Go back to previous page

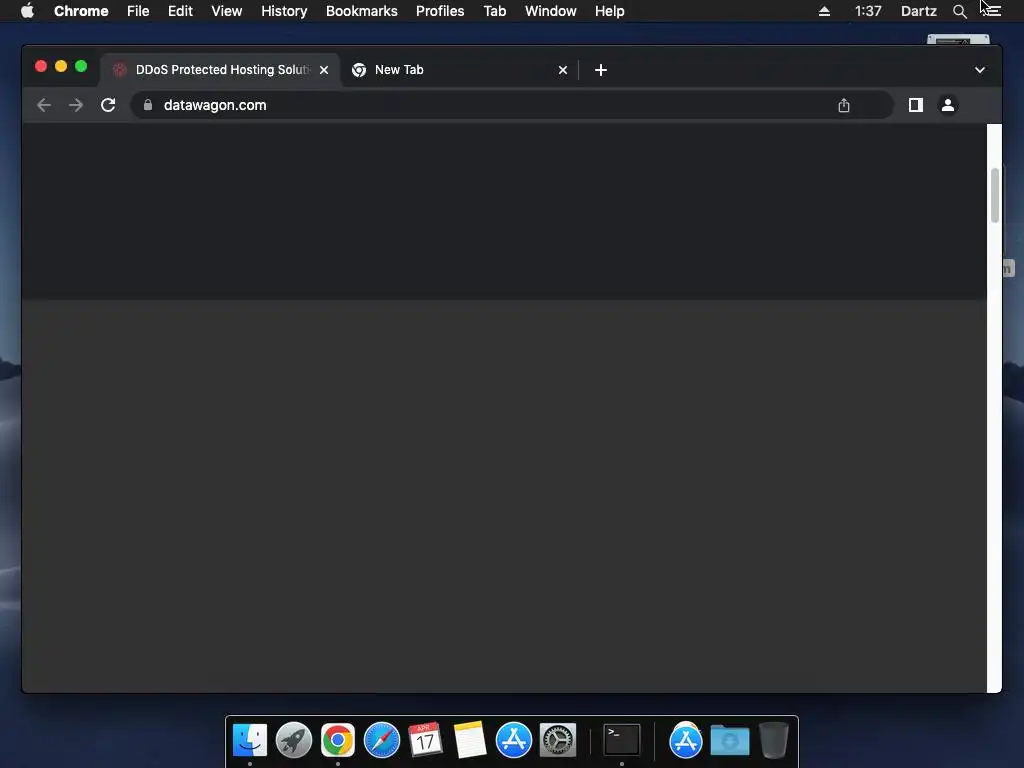44,105
